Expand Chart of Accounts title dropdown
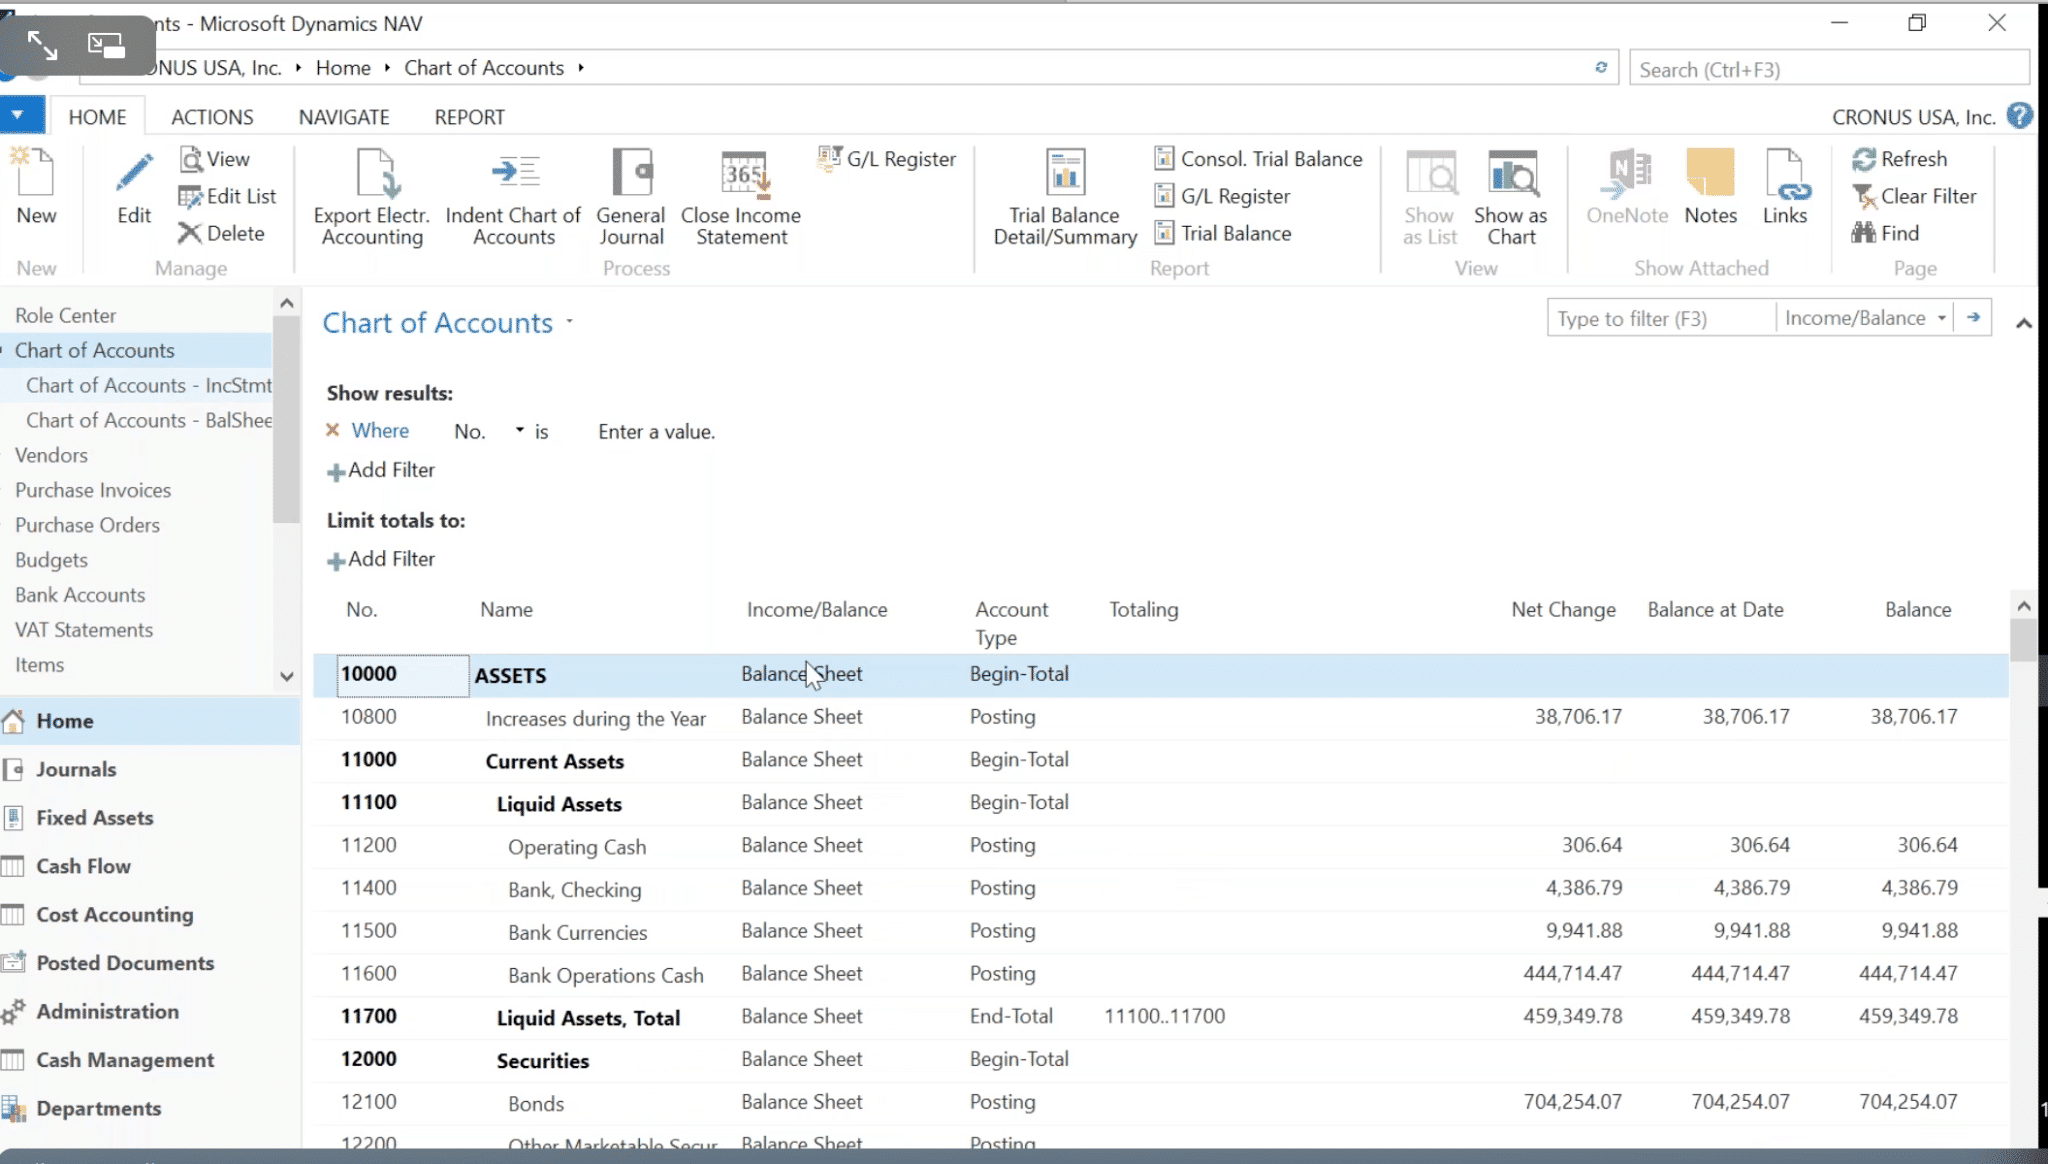 click(x=569, y=322)
